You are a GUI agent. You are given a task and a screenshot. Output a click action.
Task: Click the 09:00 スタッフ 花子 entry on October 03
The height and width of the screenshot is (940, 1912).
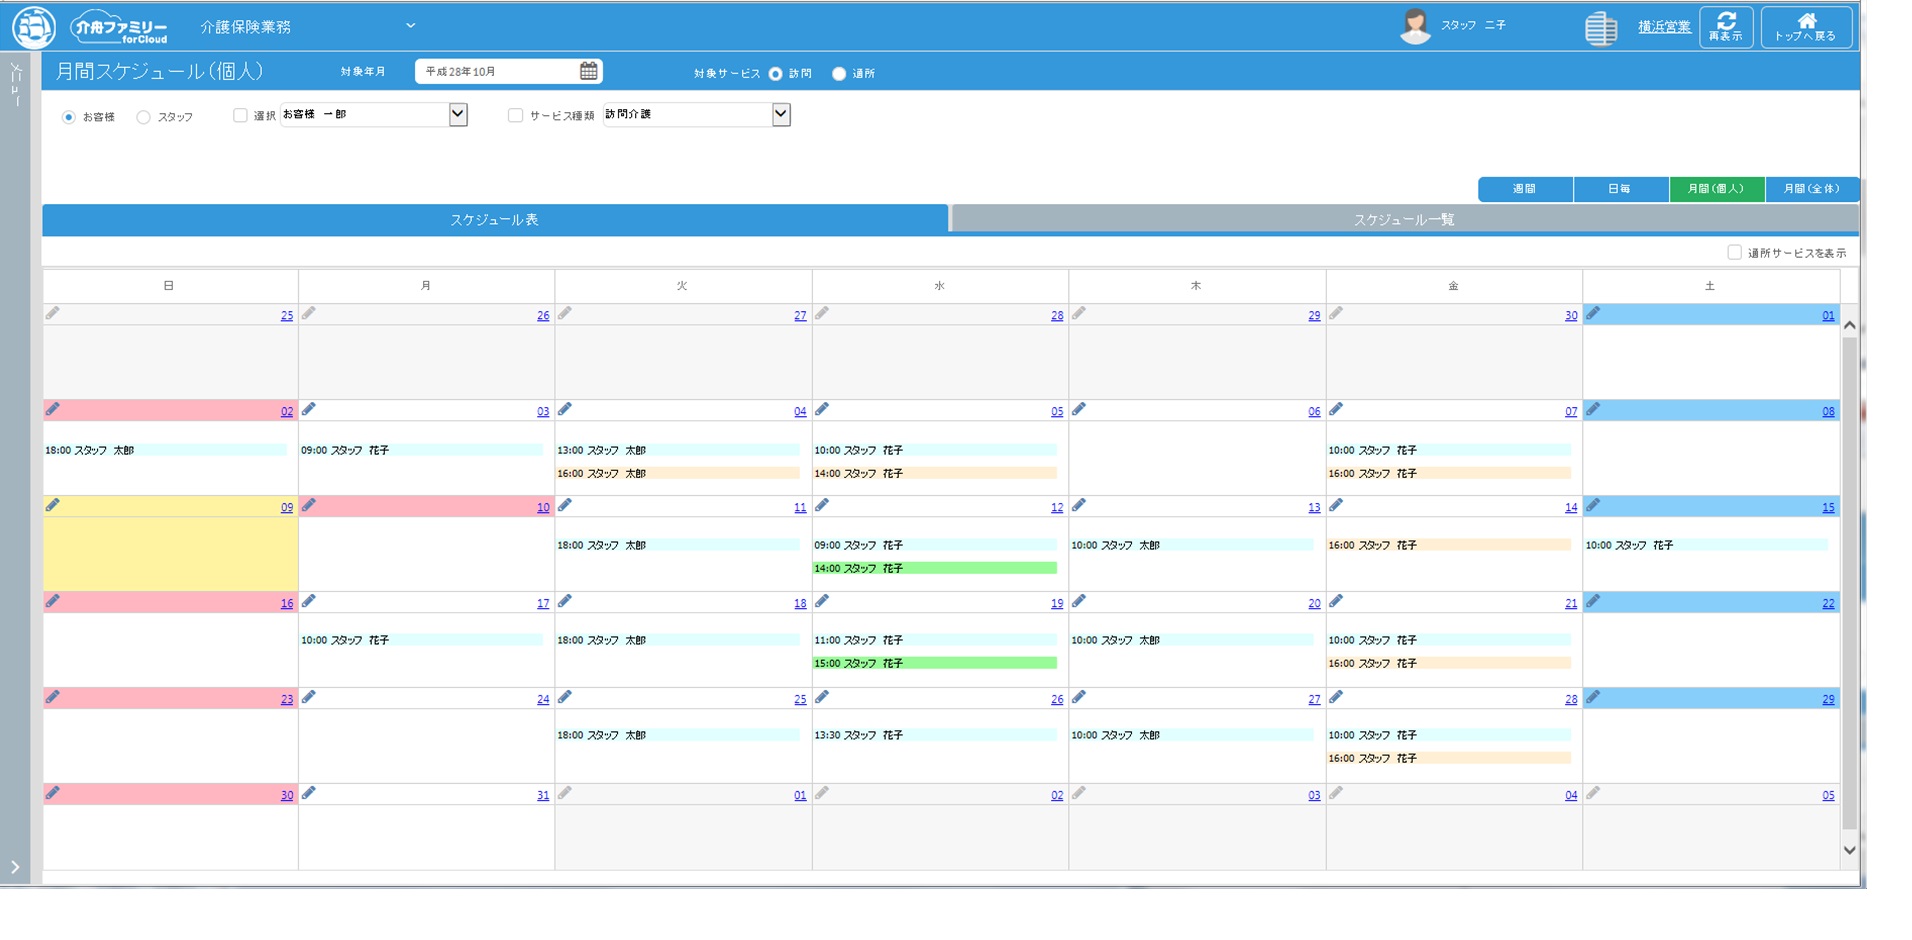421,450
